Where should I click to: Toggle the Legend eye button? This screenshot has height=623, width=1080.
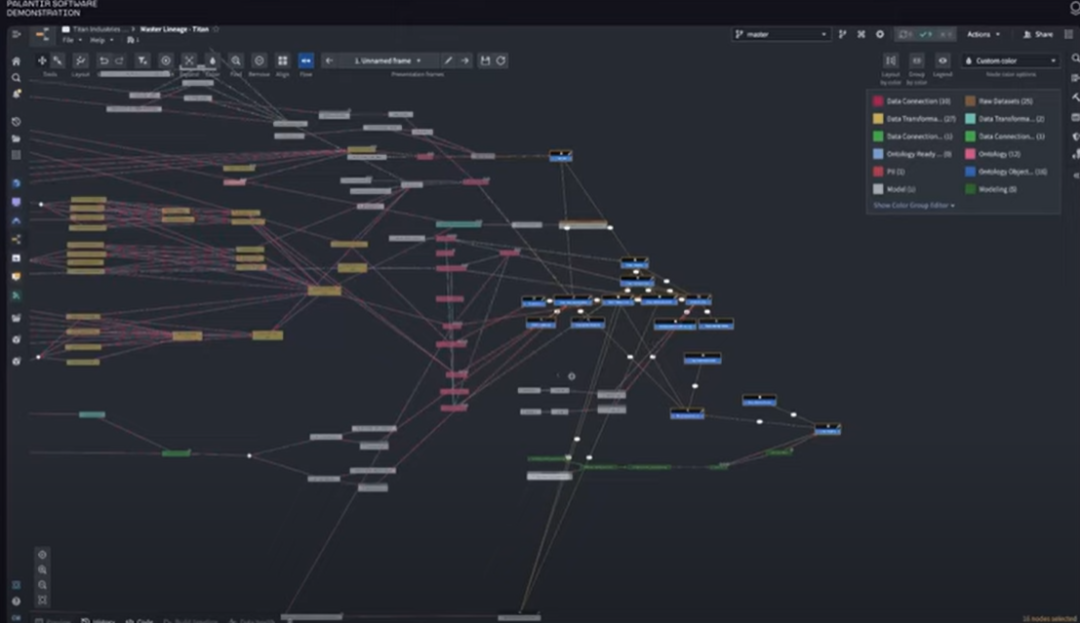(x=942, y=61)
